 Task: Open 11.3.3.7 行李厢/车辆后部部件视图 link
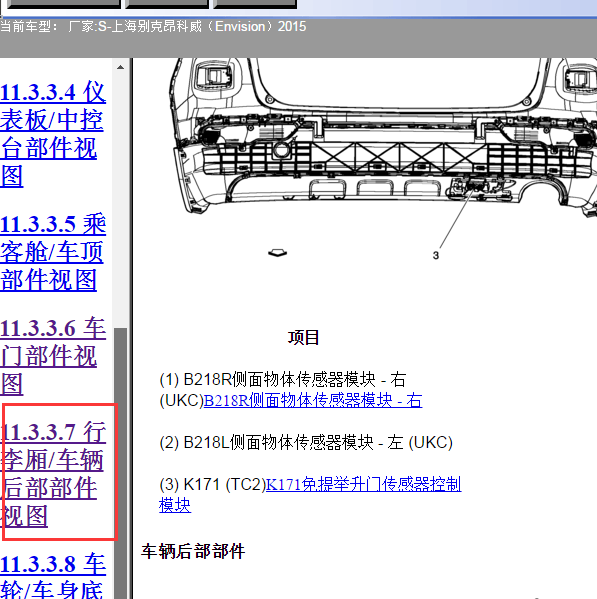(52, 474)
